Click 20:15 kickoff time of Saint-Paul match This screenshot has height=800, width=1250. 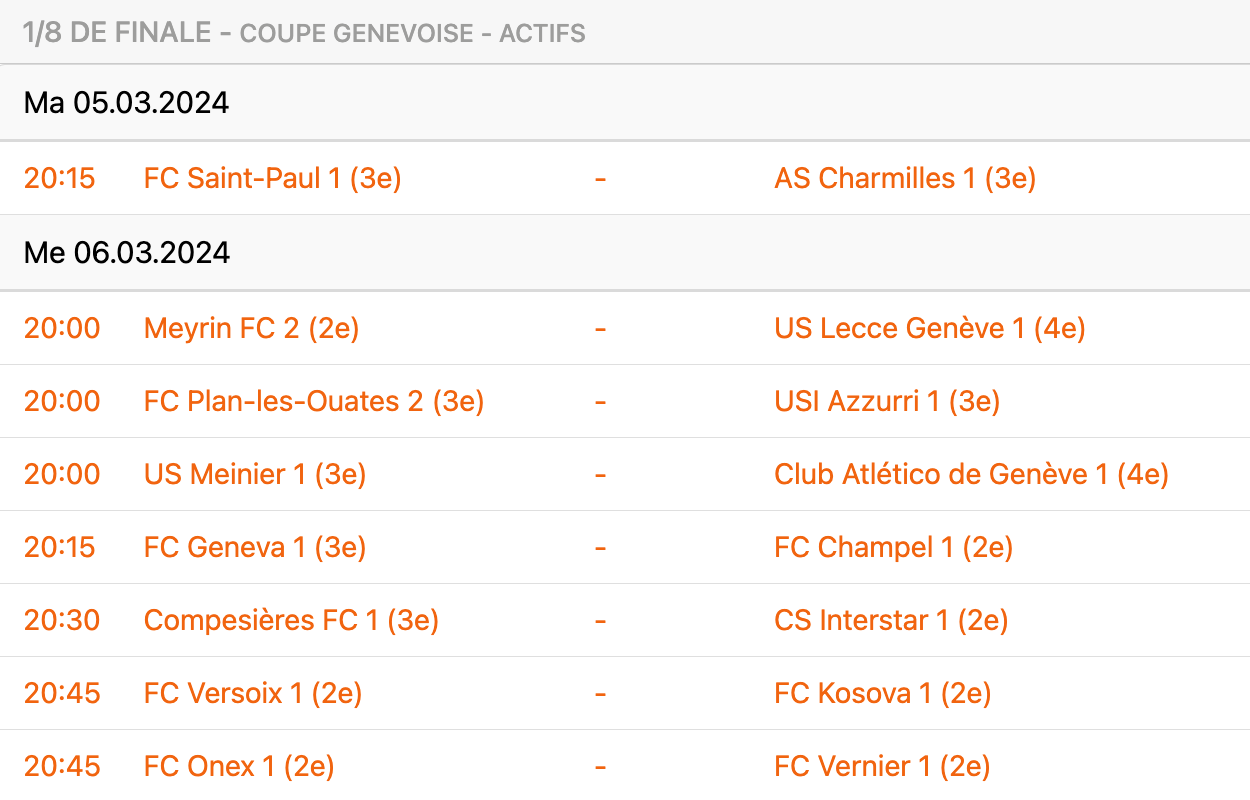point(60,179)
